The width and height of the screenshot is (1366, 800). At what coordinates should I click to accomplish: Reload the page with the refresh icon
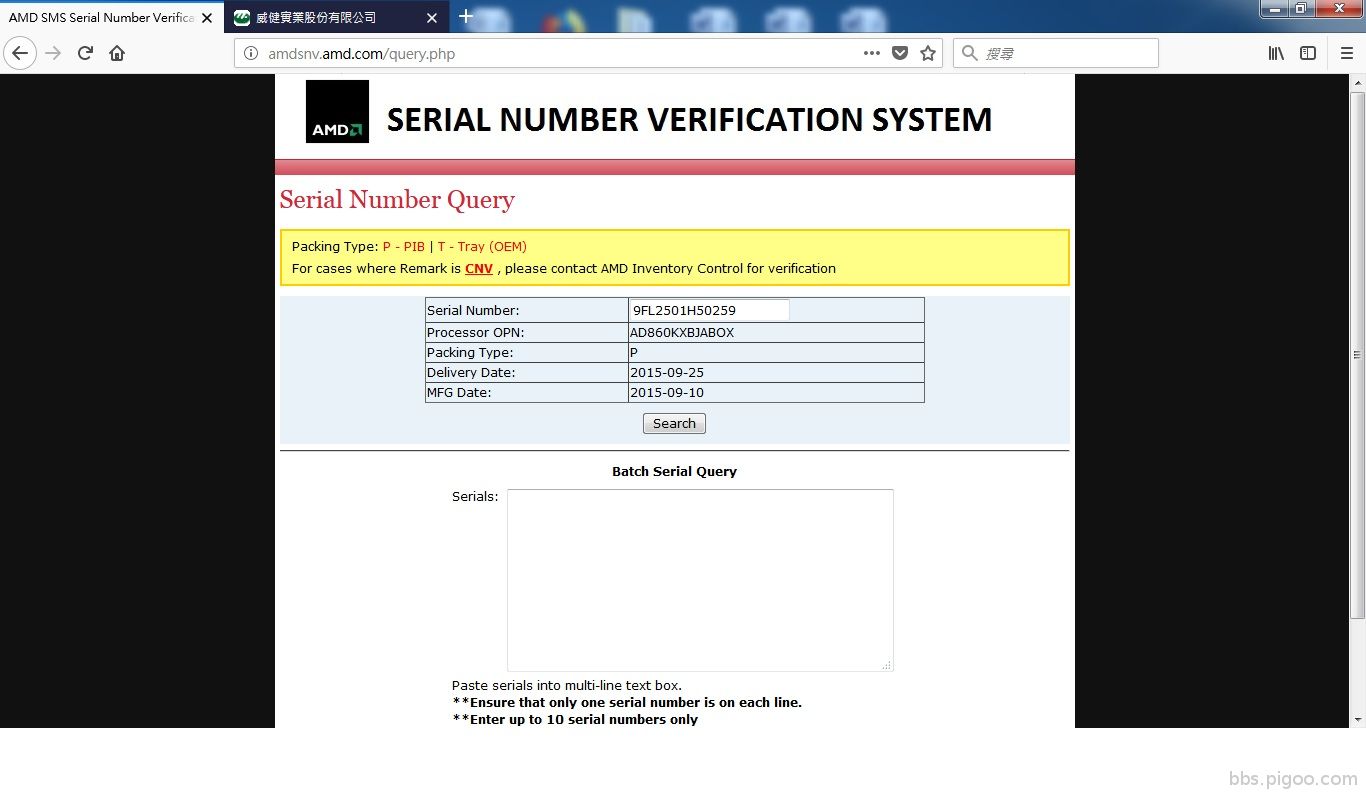(85, 53)
